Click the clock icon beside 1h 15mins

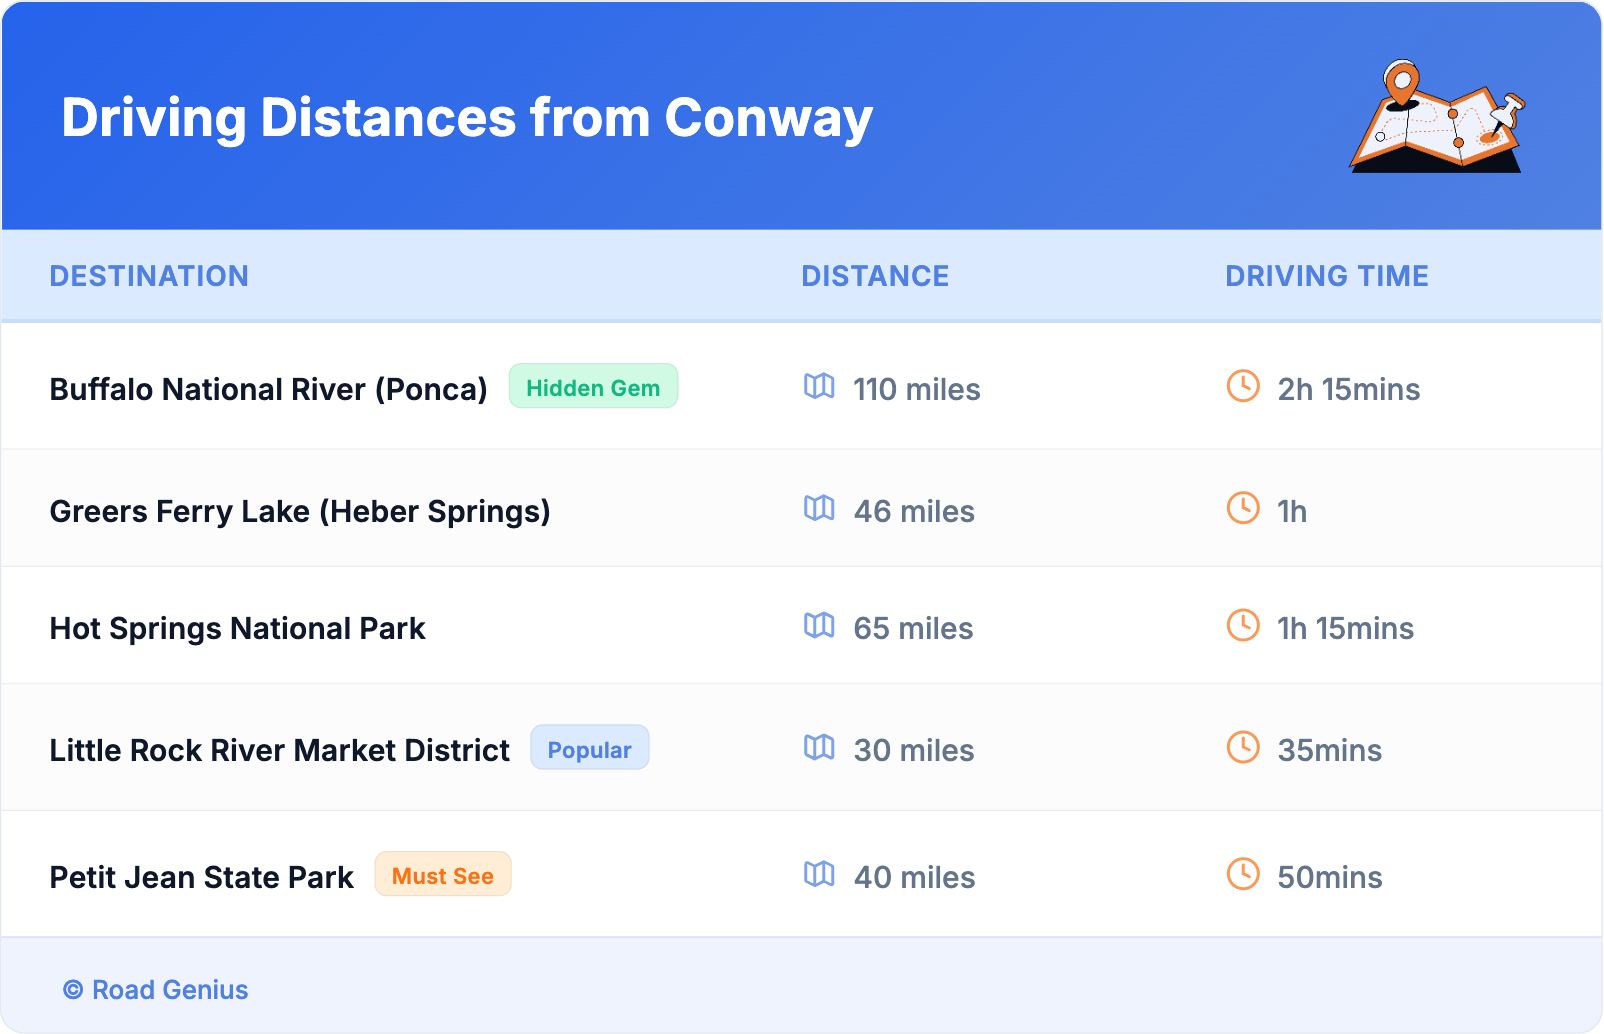click(x=1243, y=625)
